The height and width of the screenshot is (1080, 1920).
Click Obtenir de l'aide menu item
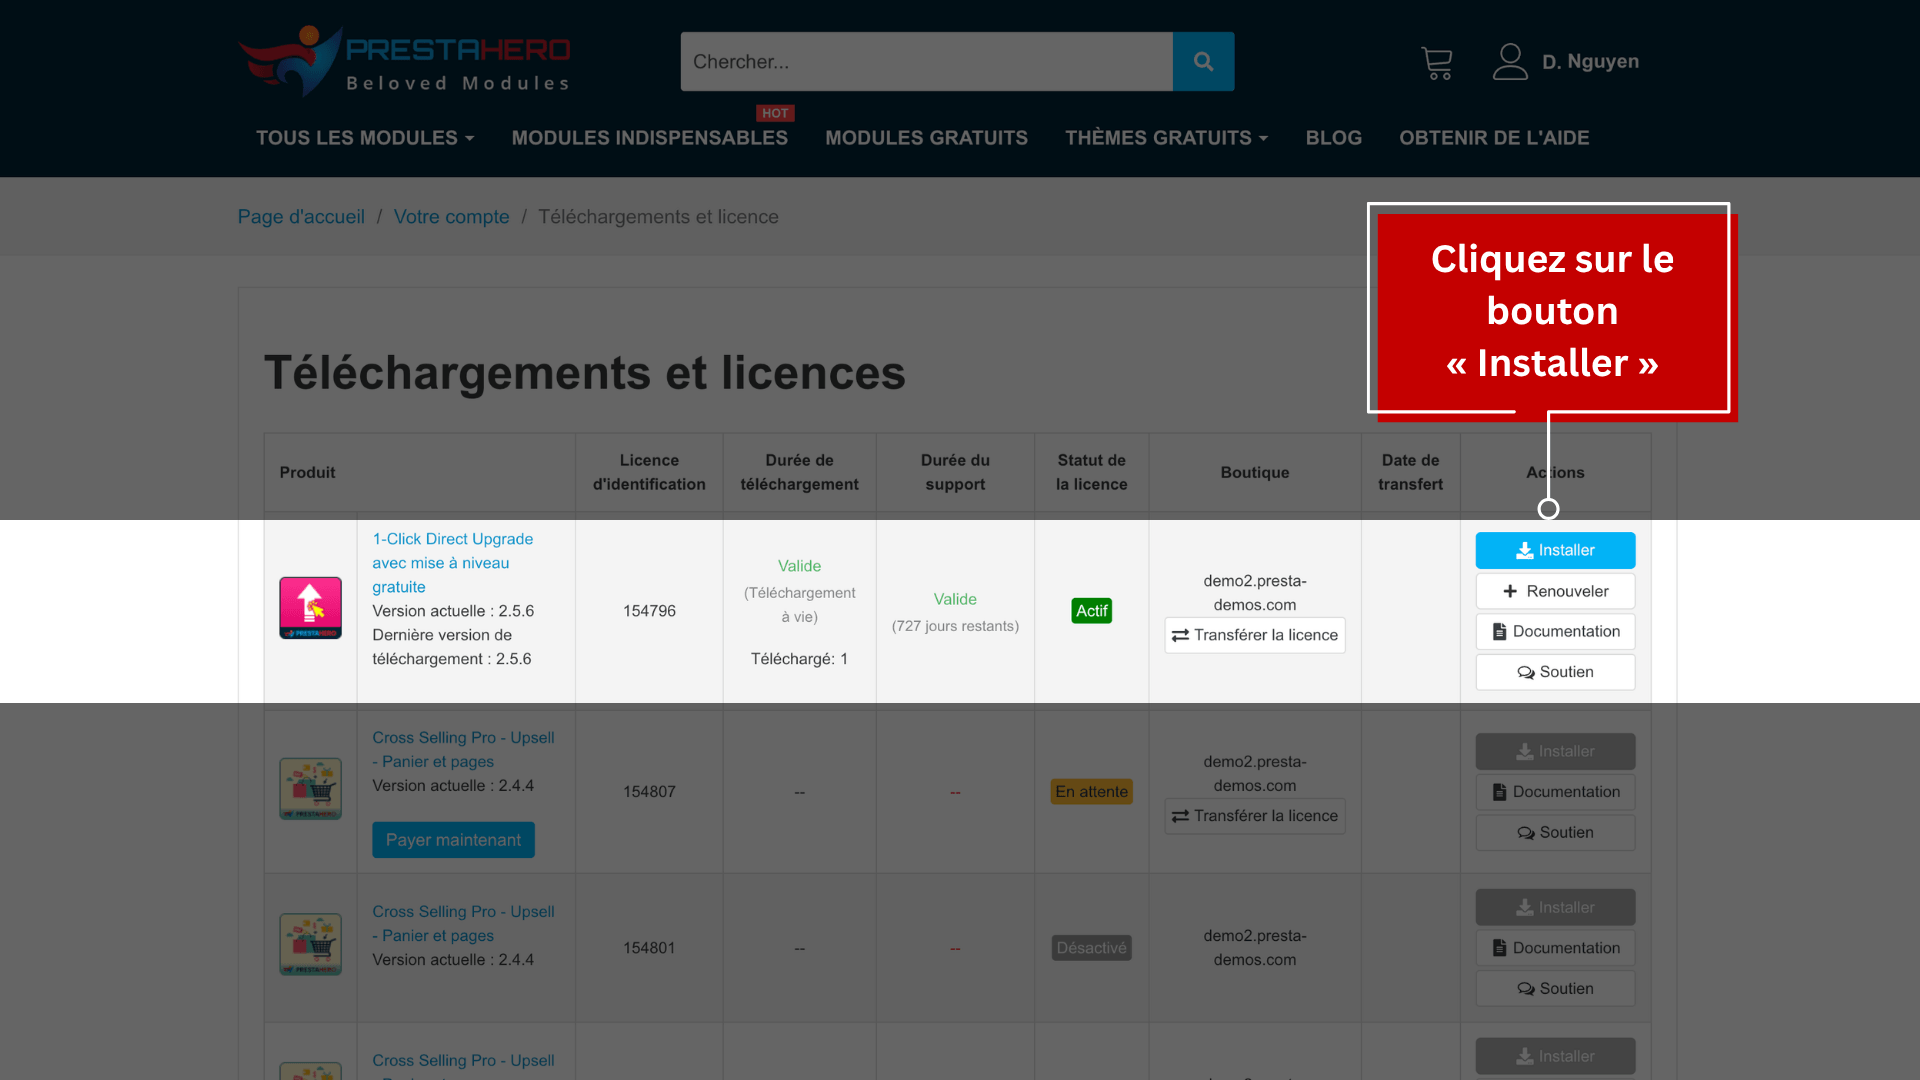(1494, 138)
